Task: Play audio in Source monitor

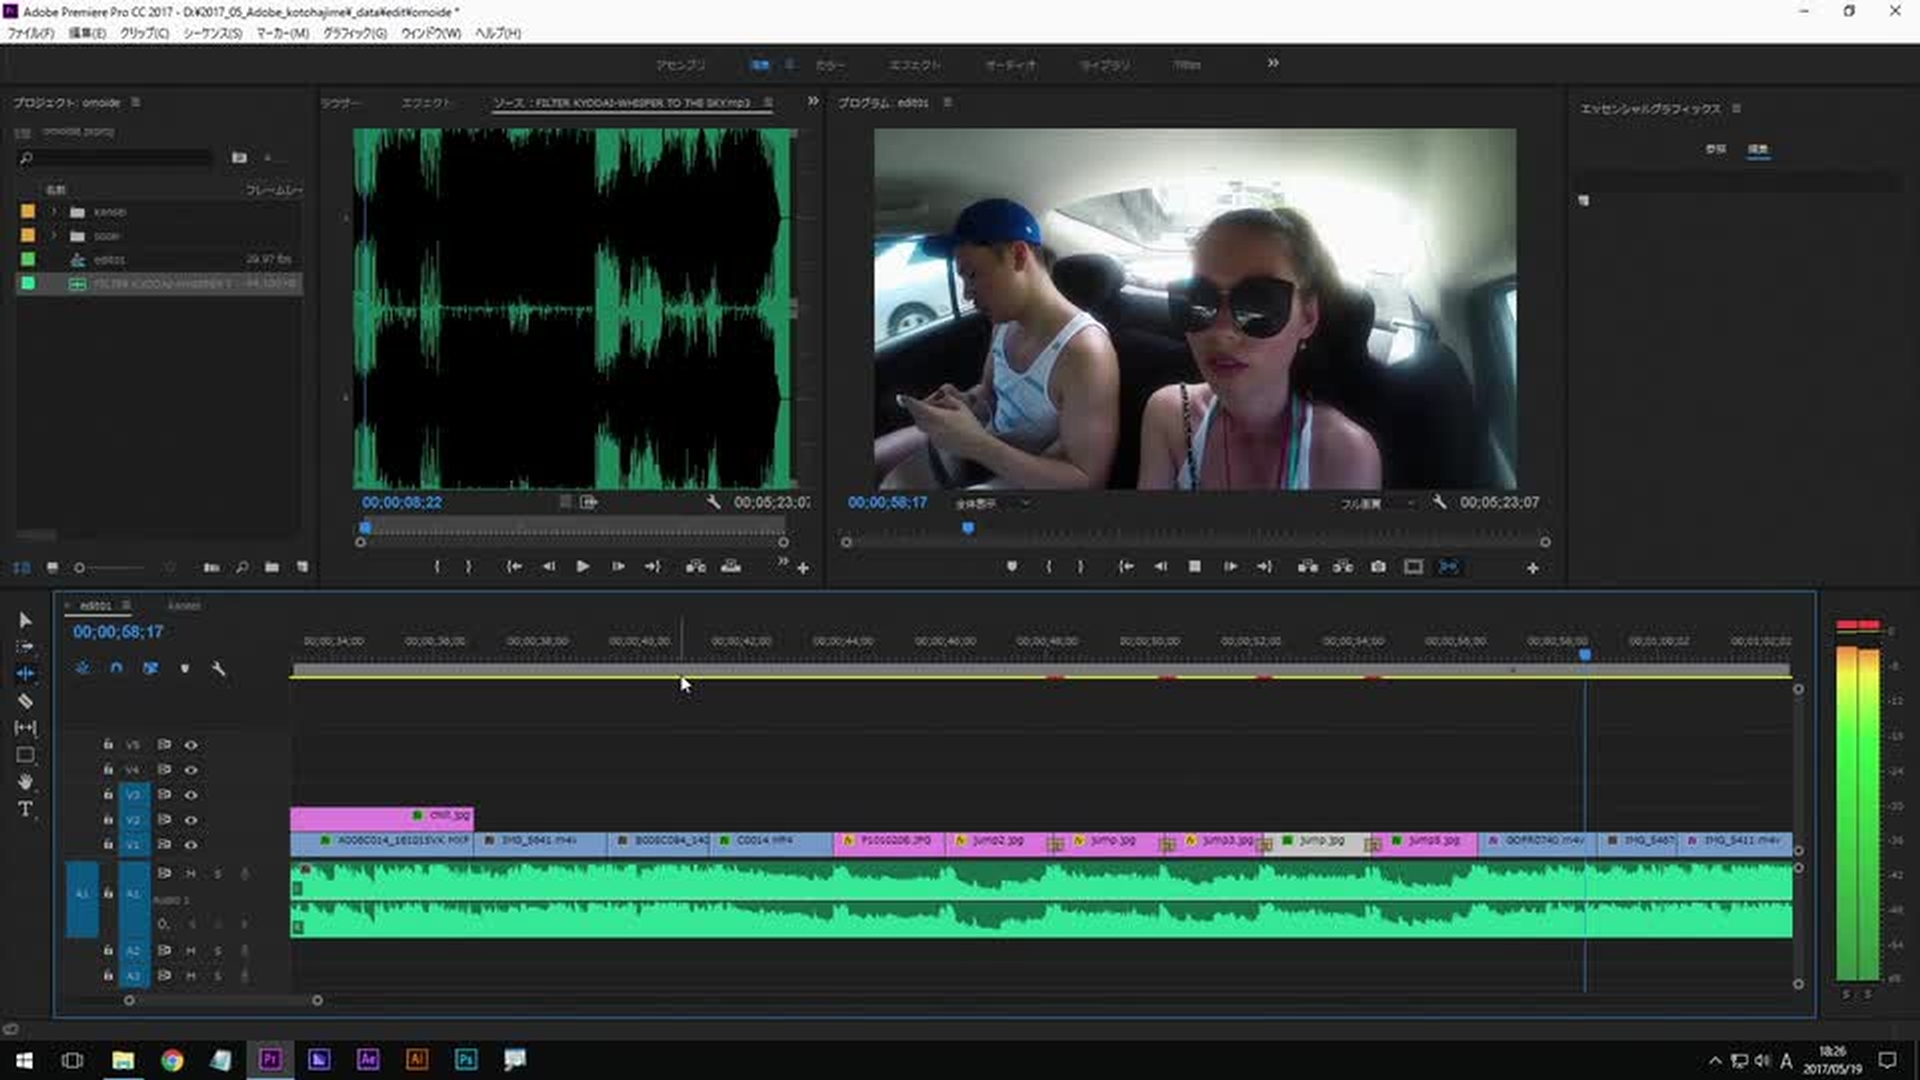Action: 582,567
